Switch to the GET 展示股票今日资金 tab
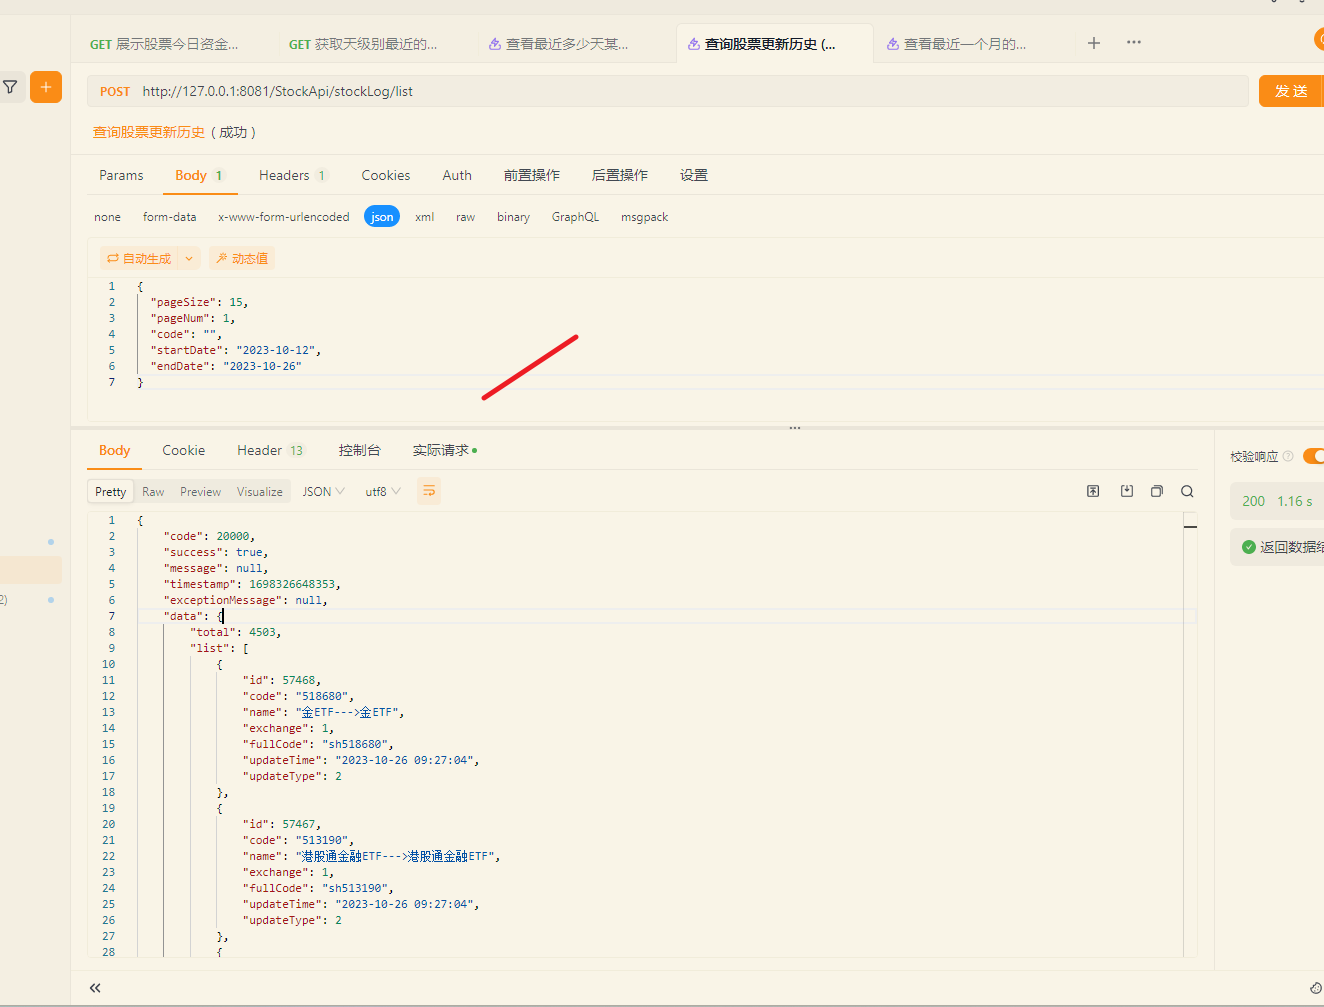 pyautogui.click(x=165, y=44)
